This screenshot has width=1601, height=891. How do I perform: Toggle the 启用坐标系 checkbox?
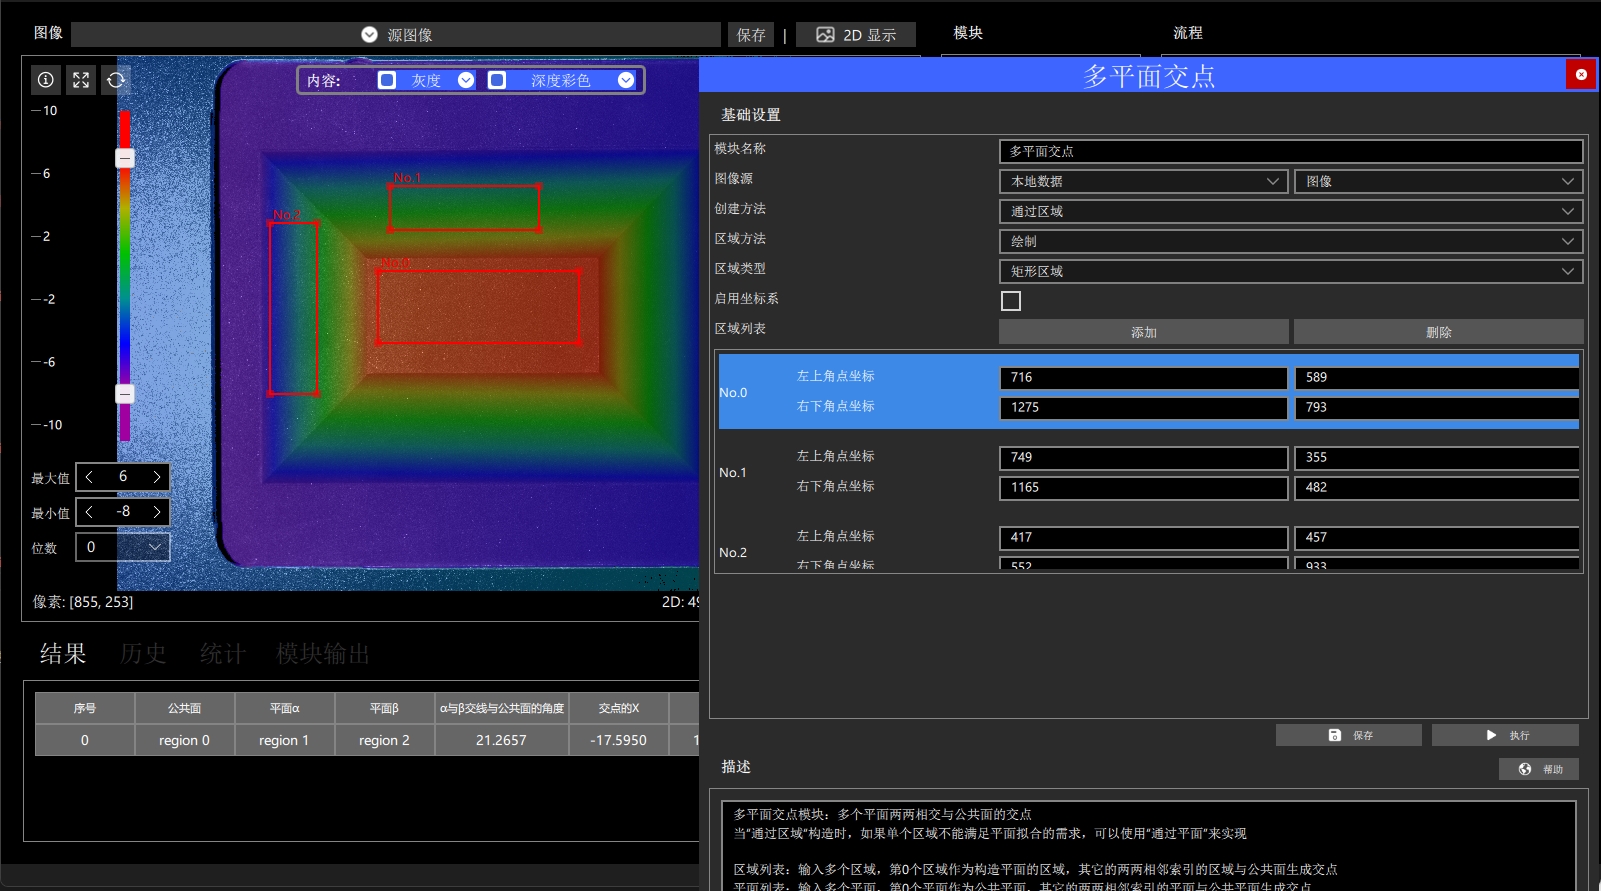pyautogui.click(x=1011, y=301)
